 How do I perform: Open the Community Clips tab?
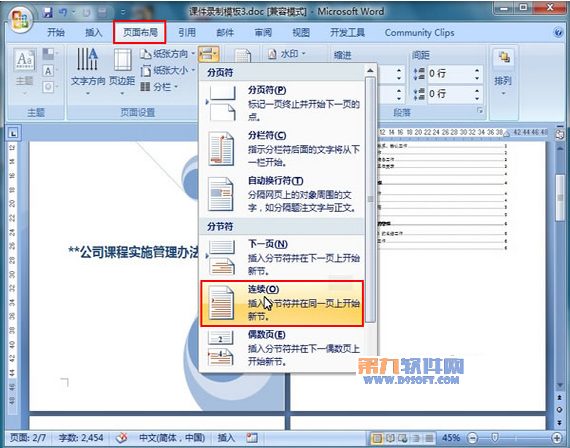(x=420, y=33)
